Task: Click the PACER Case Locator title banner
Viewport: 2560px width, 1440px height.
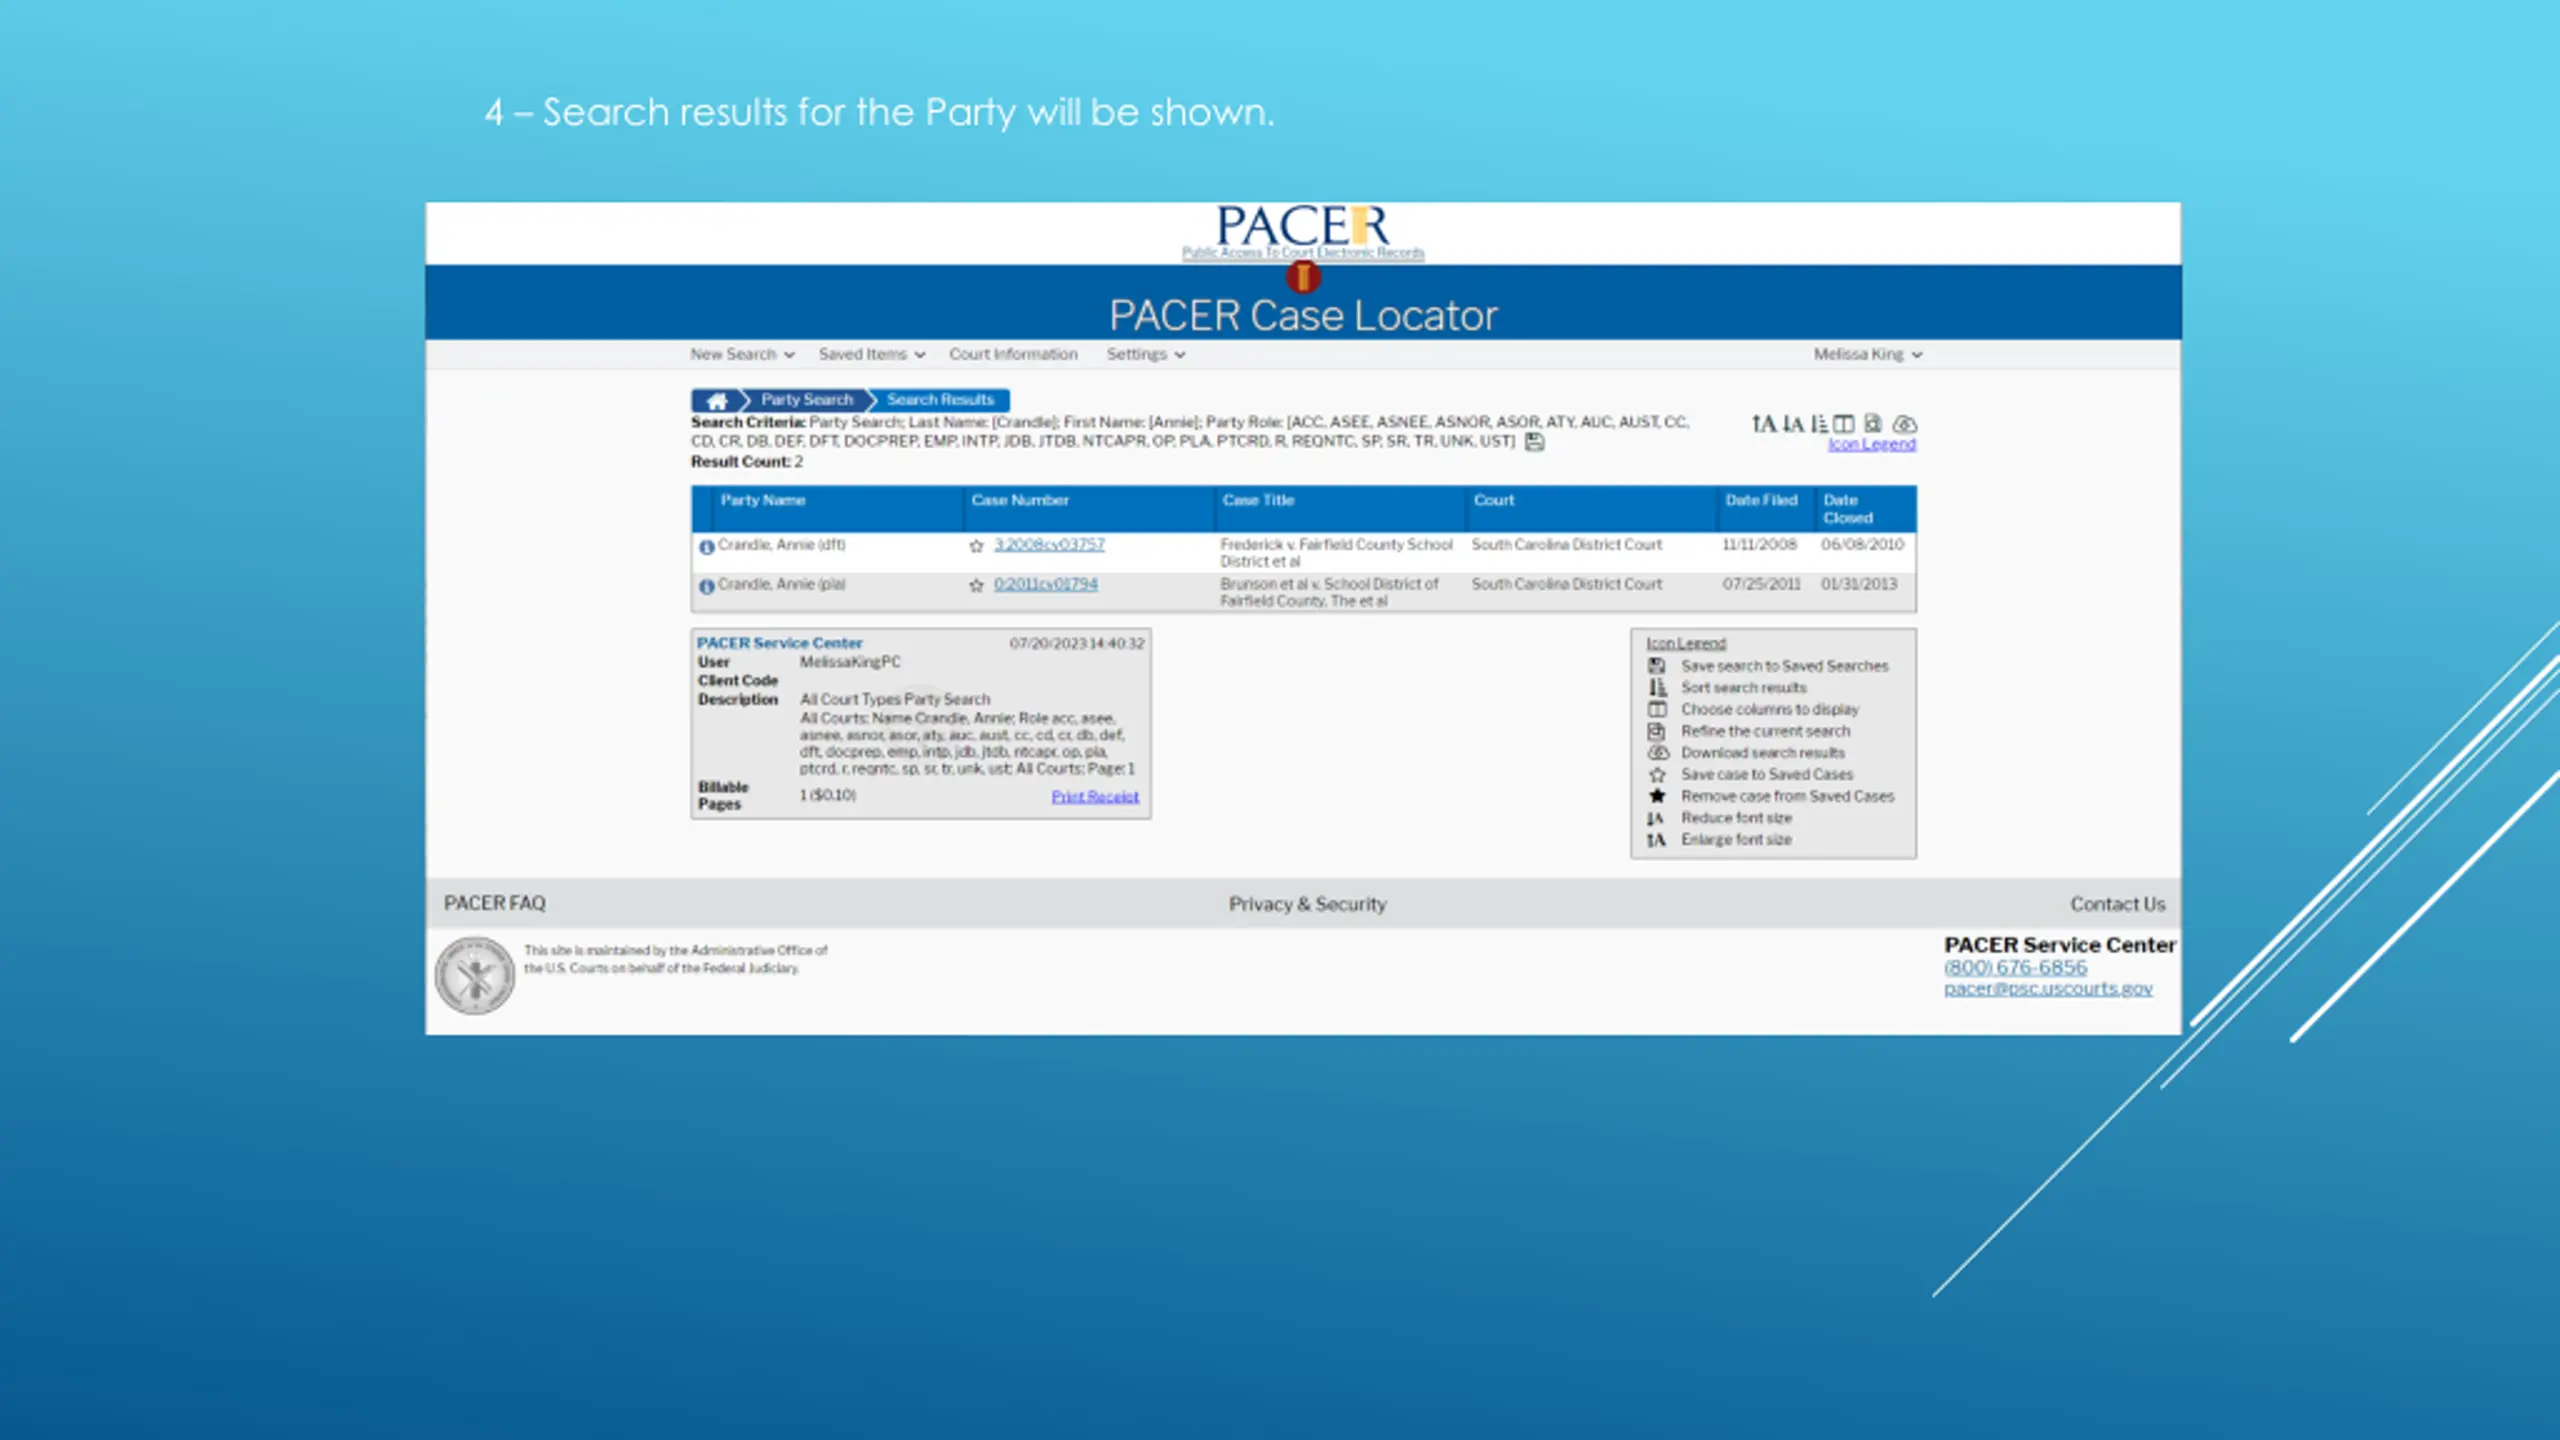Action: pyautogui.click(x=1303, y=316)
